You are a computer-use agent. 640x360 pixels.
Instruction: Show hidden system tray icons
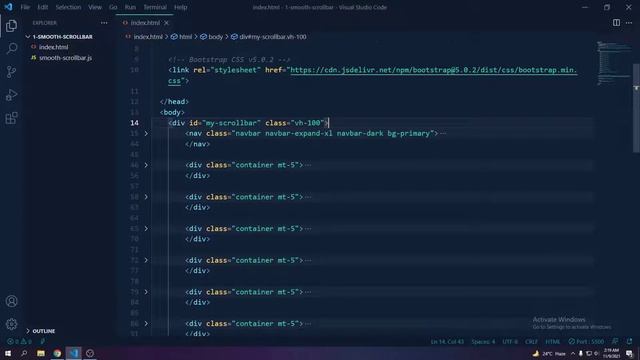(573, 353)
